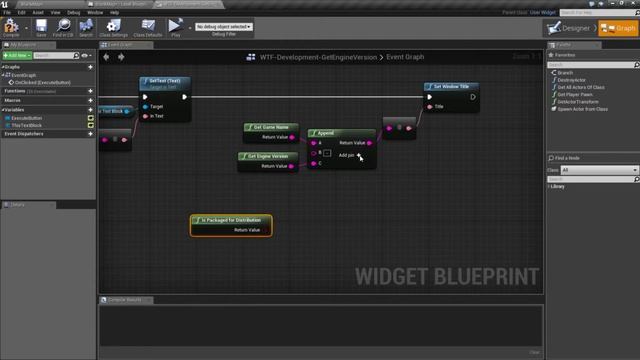This screenshot has height=360, width=640.
Task: Click the Title pin on Set Window Title
Action: [x=429, y=107]
